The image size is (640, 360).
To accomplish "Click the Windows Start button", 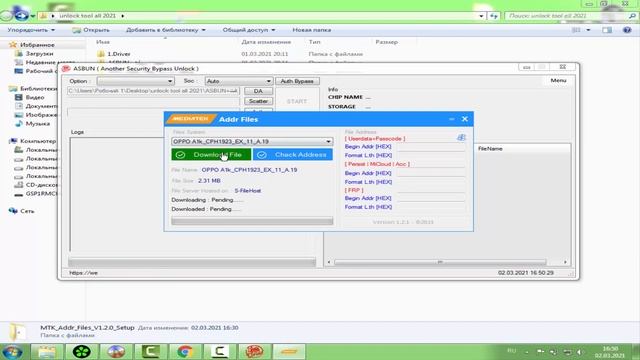I will (12, 351).
